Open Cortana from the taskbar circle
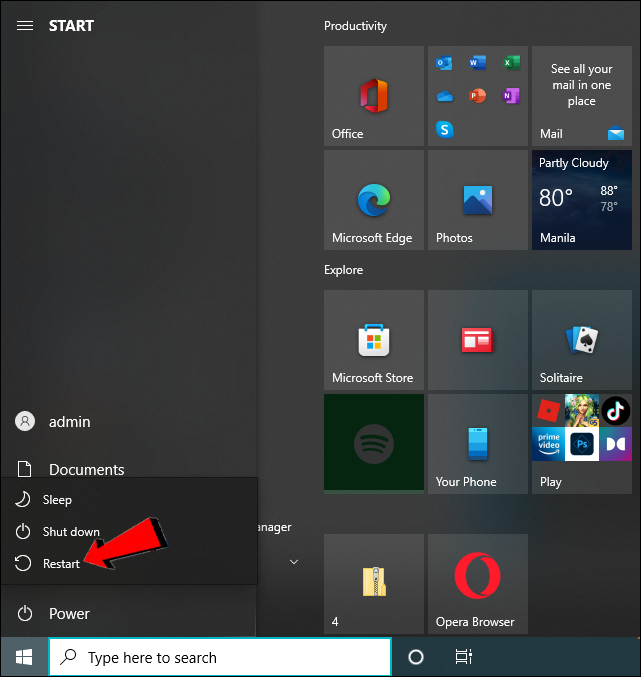Screen dimensions: 641x677 416,657
